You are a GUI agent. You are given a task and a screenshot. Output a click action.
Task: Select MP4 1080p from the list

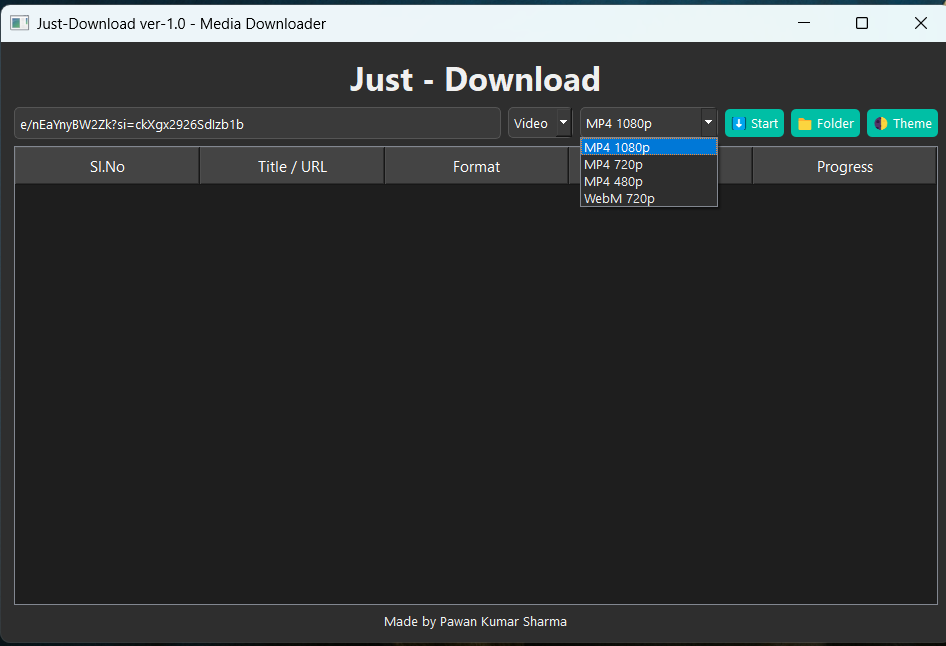pyautogui.click(x=648, y=147)
